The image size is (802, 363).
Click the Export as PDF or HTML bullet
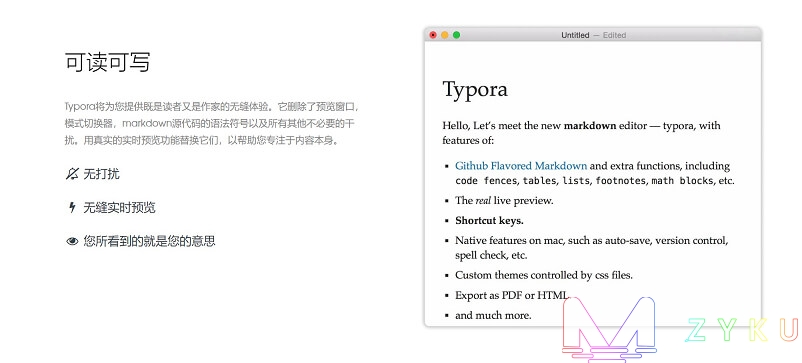(x=512, y=295)
